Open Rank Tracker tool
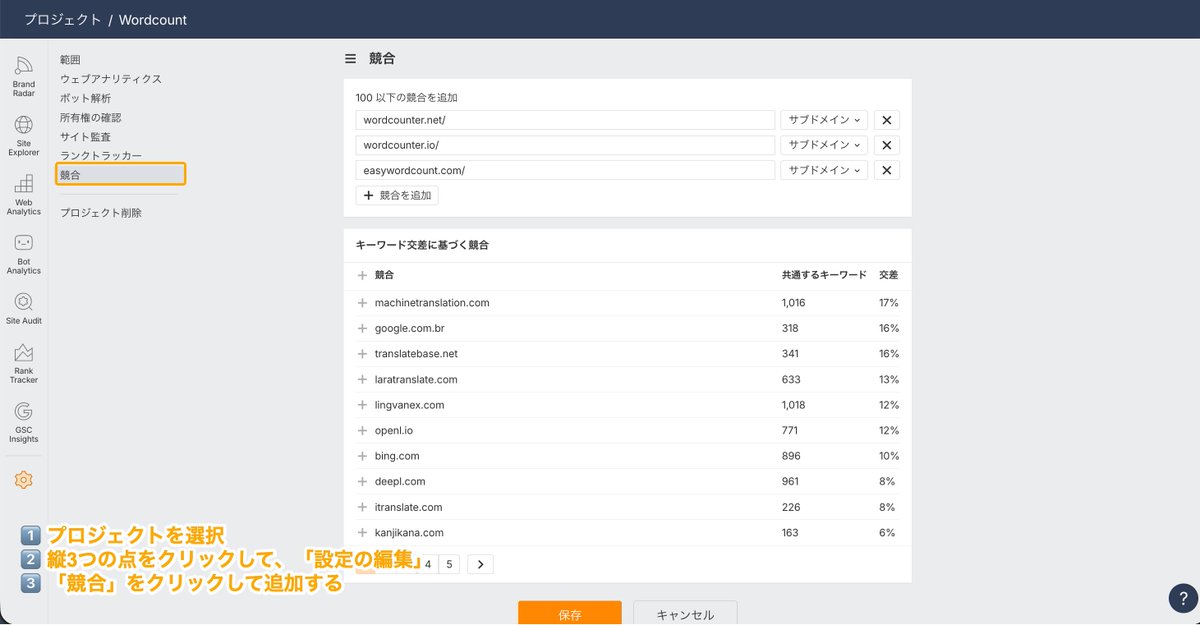Viewport: 1200px width, 625px height. [23, 363]
